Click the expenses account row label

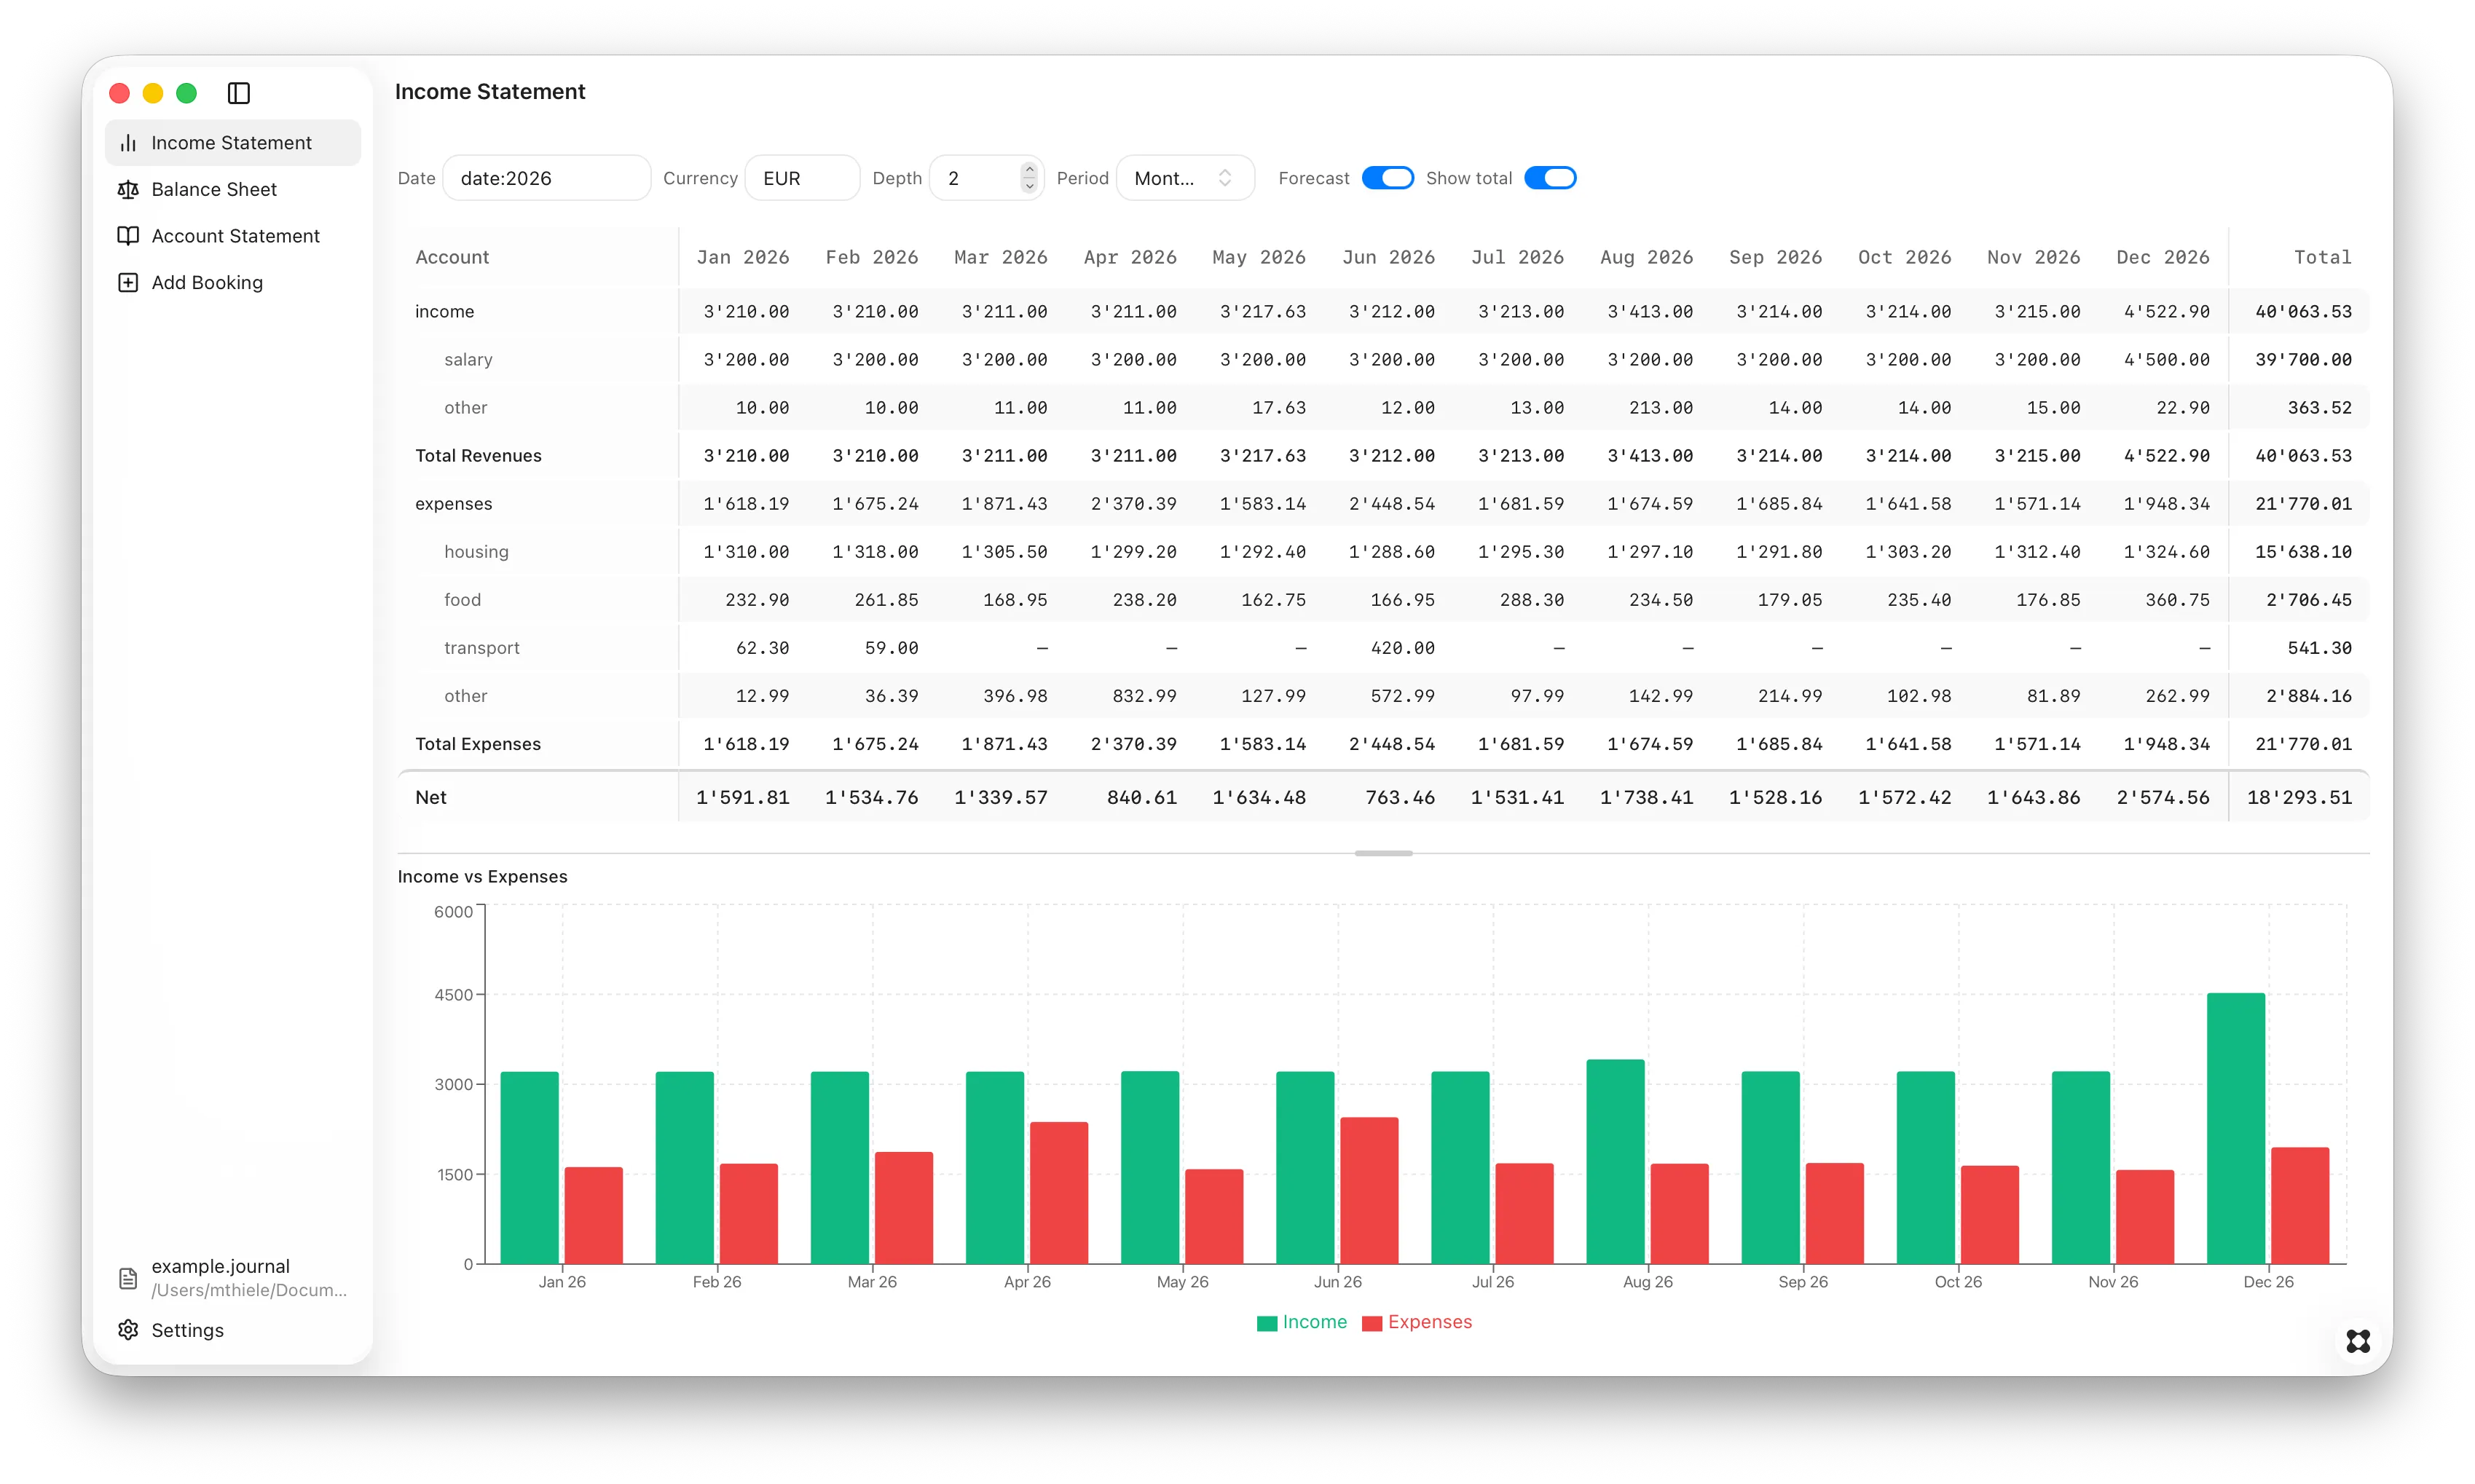click(453, 503)
